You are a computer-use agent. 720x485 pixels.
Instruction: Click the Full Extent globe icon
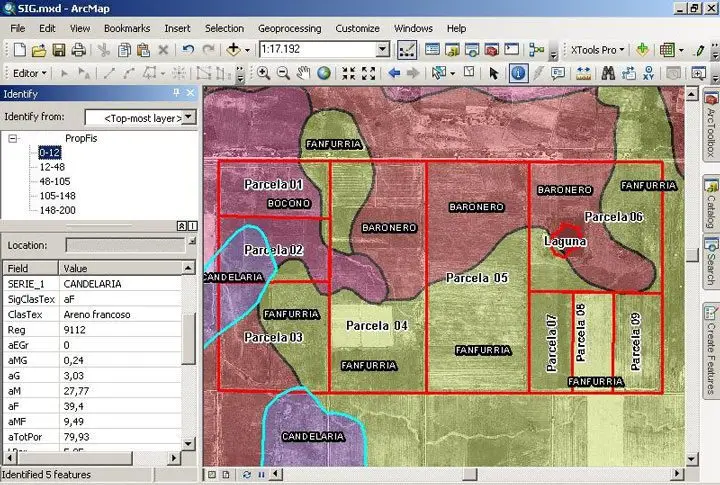(324, 73)
